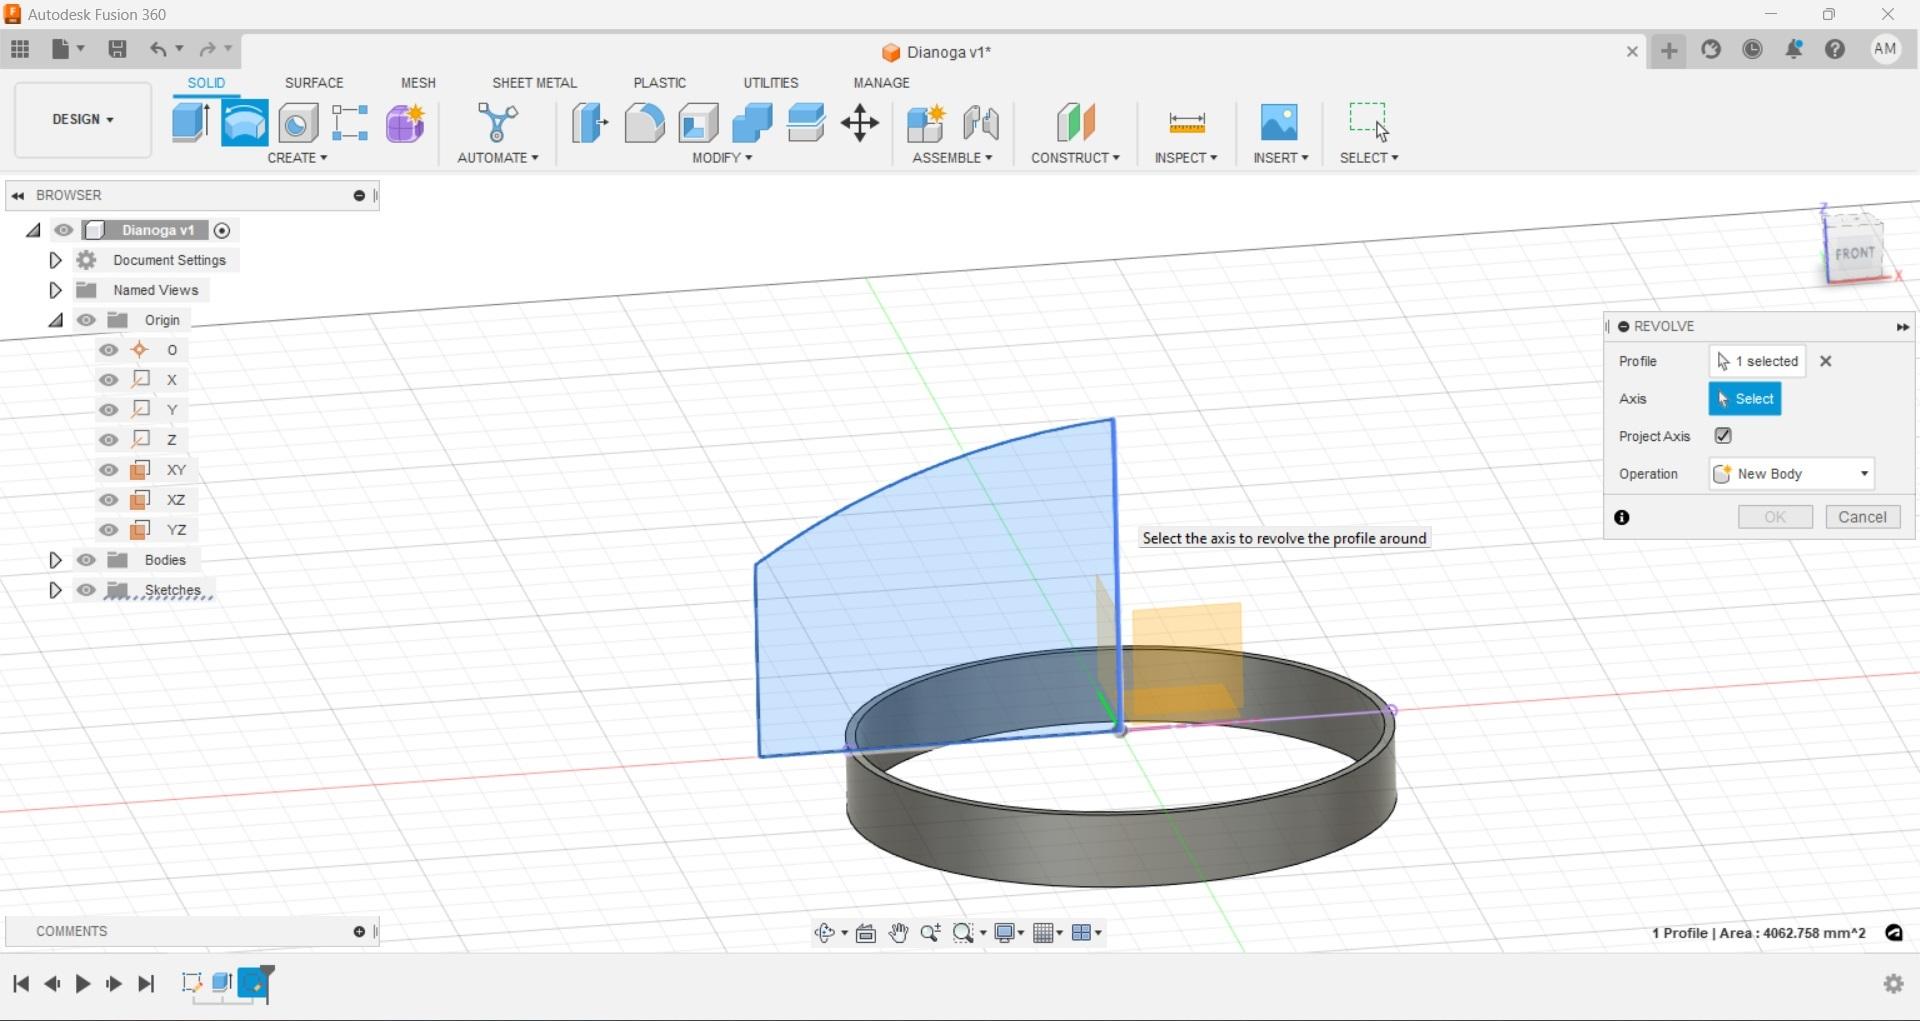Expand the Sketches folder in browser
Viewport: 1920px width, 1021px height.
click(x=55, y=590)
